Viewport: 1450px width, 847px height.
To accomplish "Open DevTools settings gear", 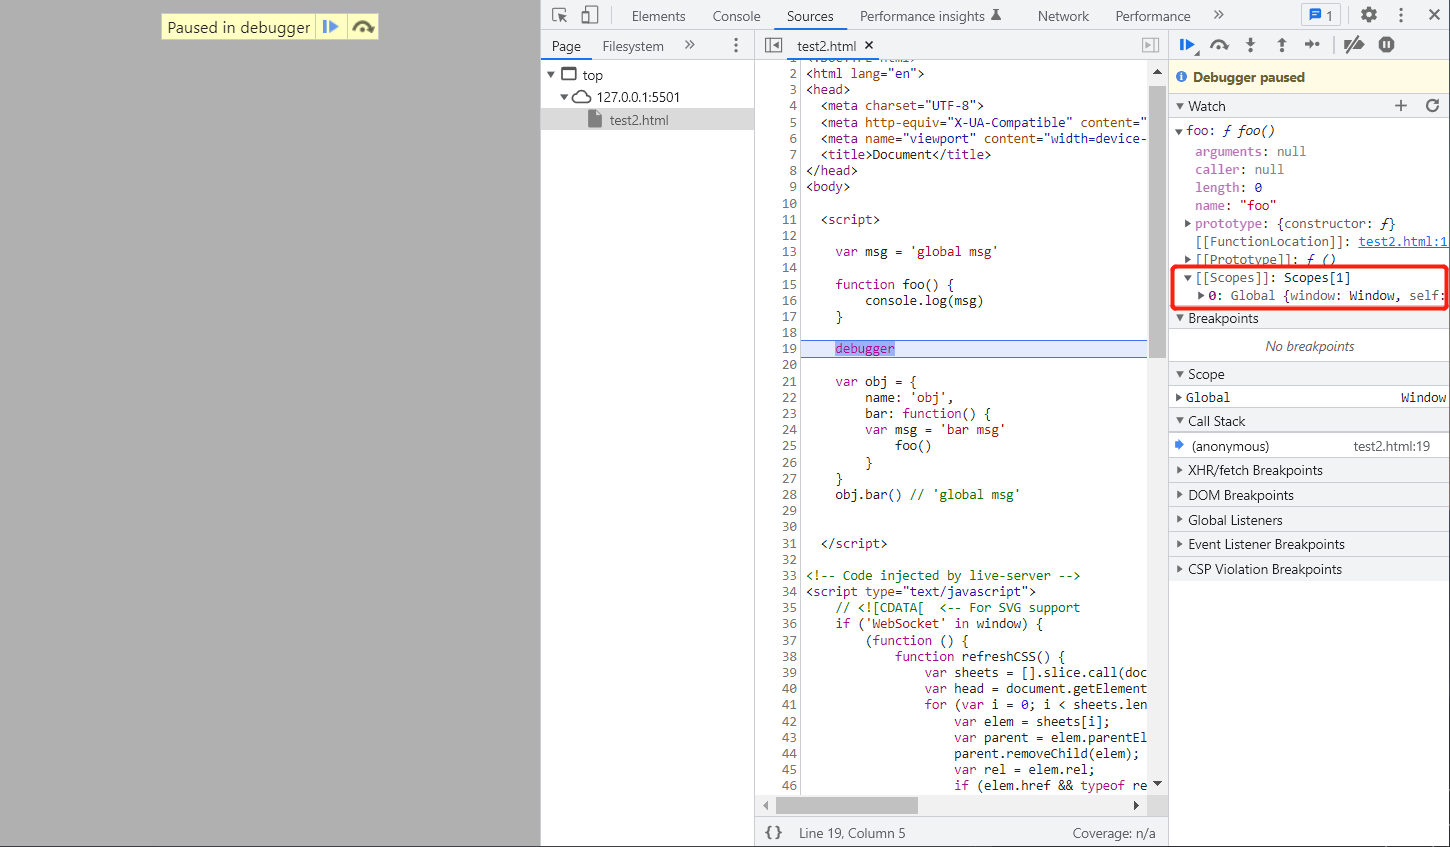I will click(1369, 15).
